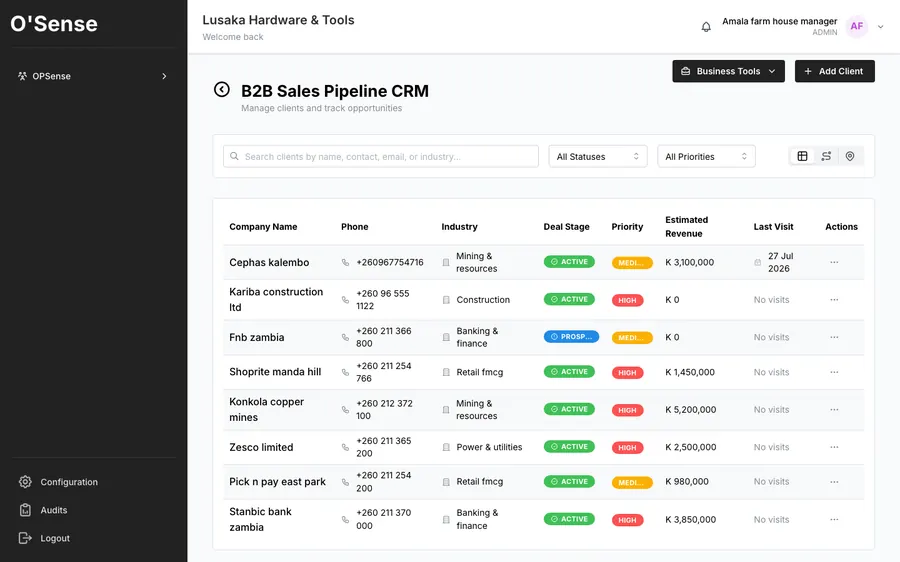Click the O'Sense logo
Image resolution: width=900 pixels, height=562 pixels.
54,24
